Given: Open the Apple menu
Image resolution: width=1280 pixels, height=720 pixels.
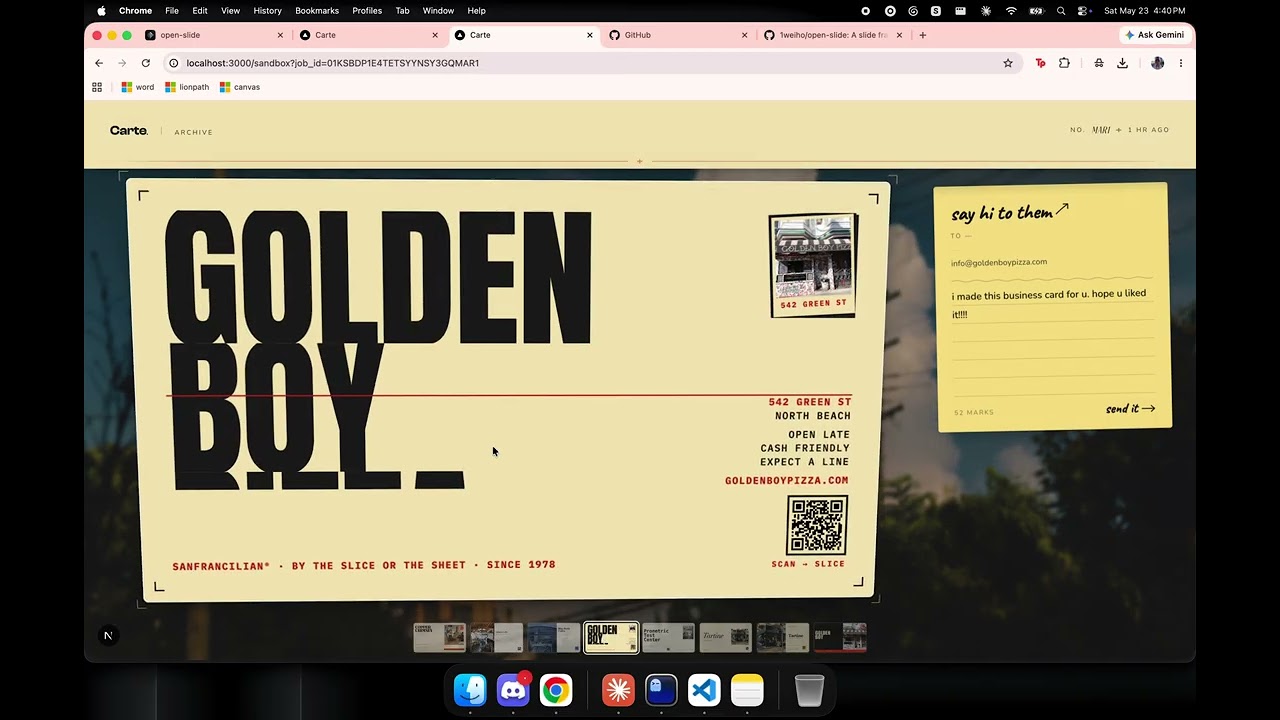Looking at the screenshot, I should point(101,11).
